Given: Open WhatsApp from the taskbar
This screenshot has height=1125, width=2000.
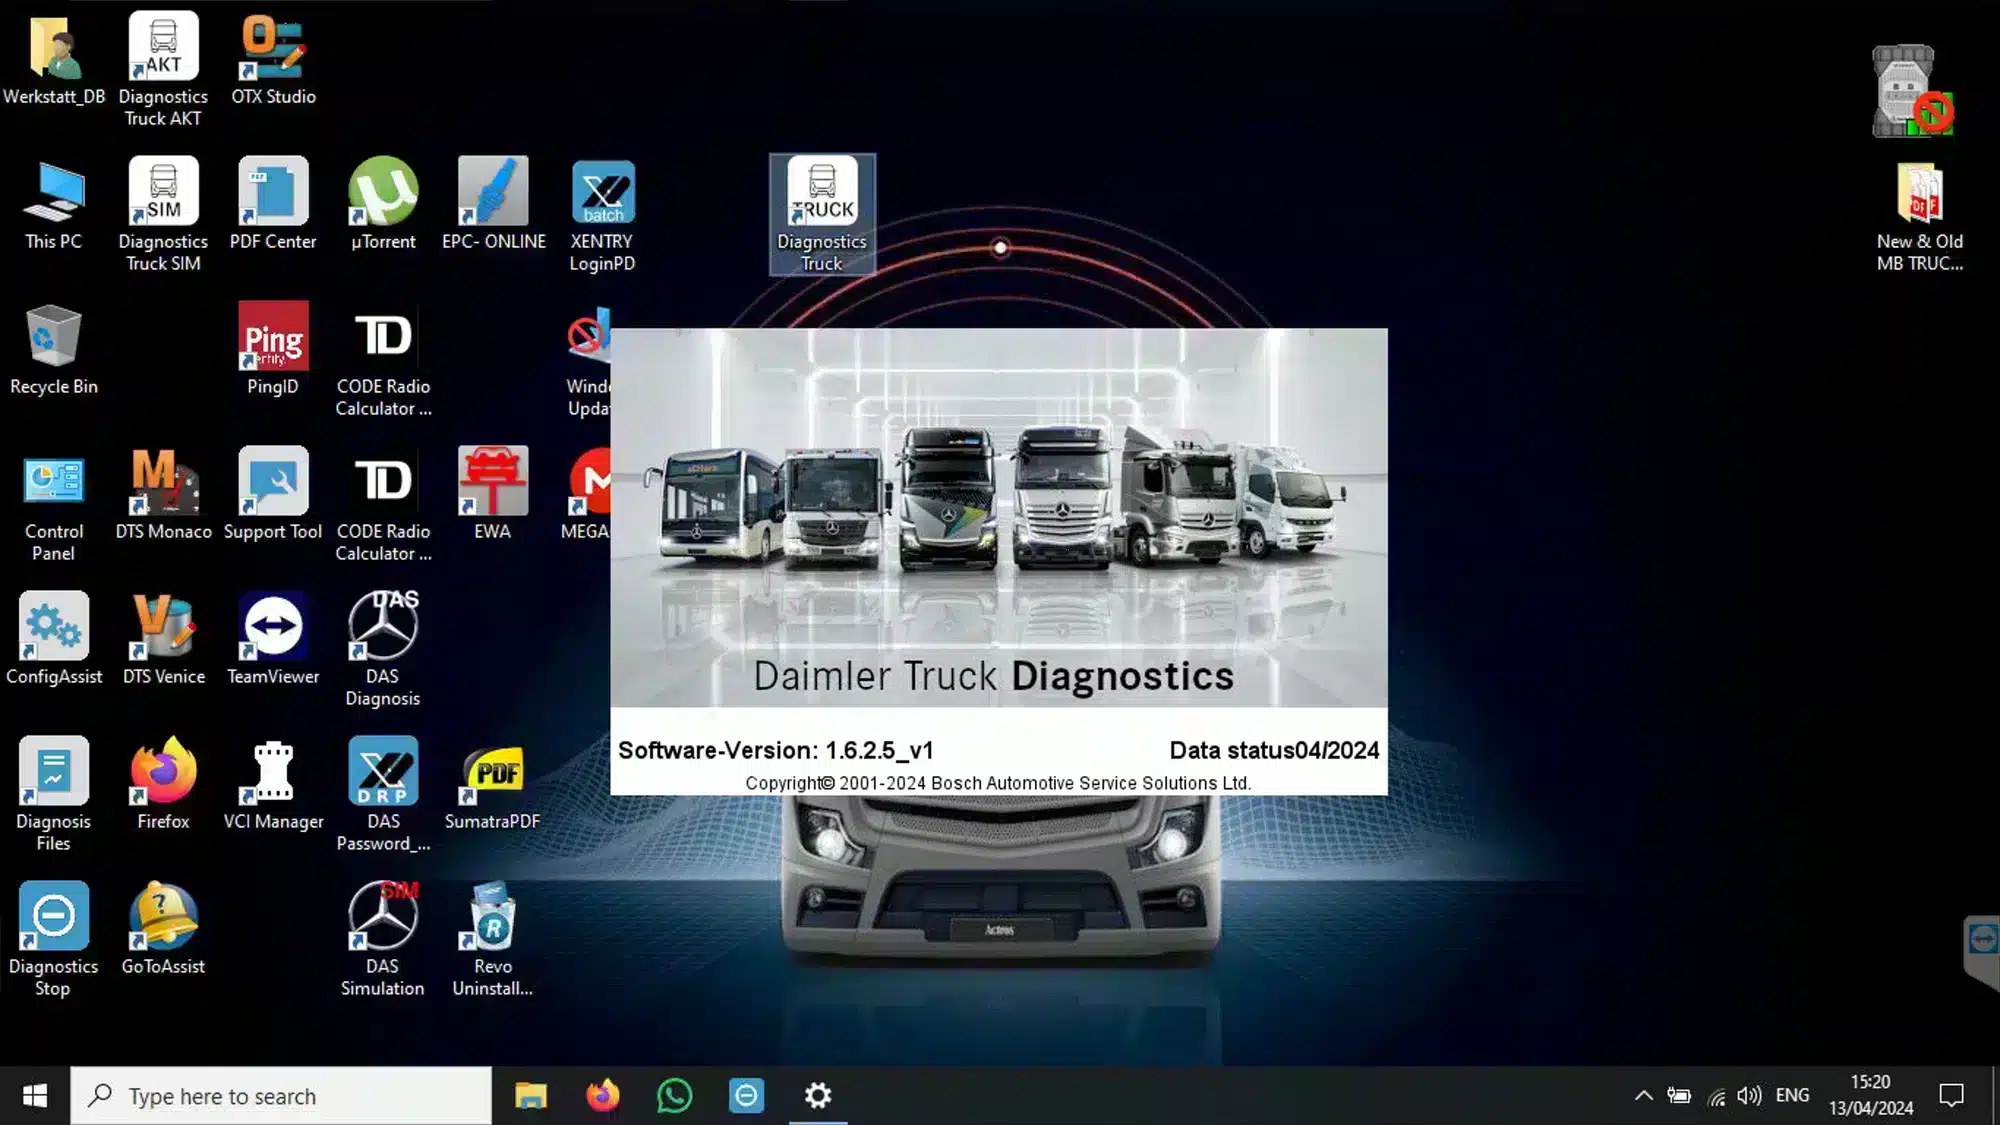Looking at the screenshot, I should [x=674, y=1096].
